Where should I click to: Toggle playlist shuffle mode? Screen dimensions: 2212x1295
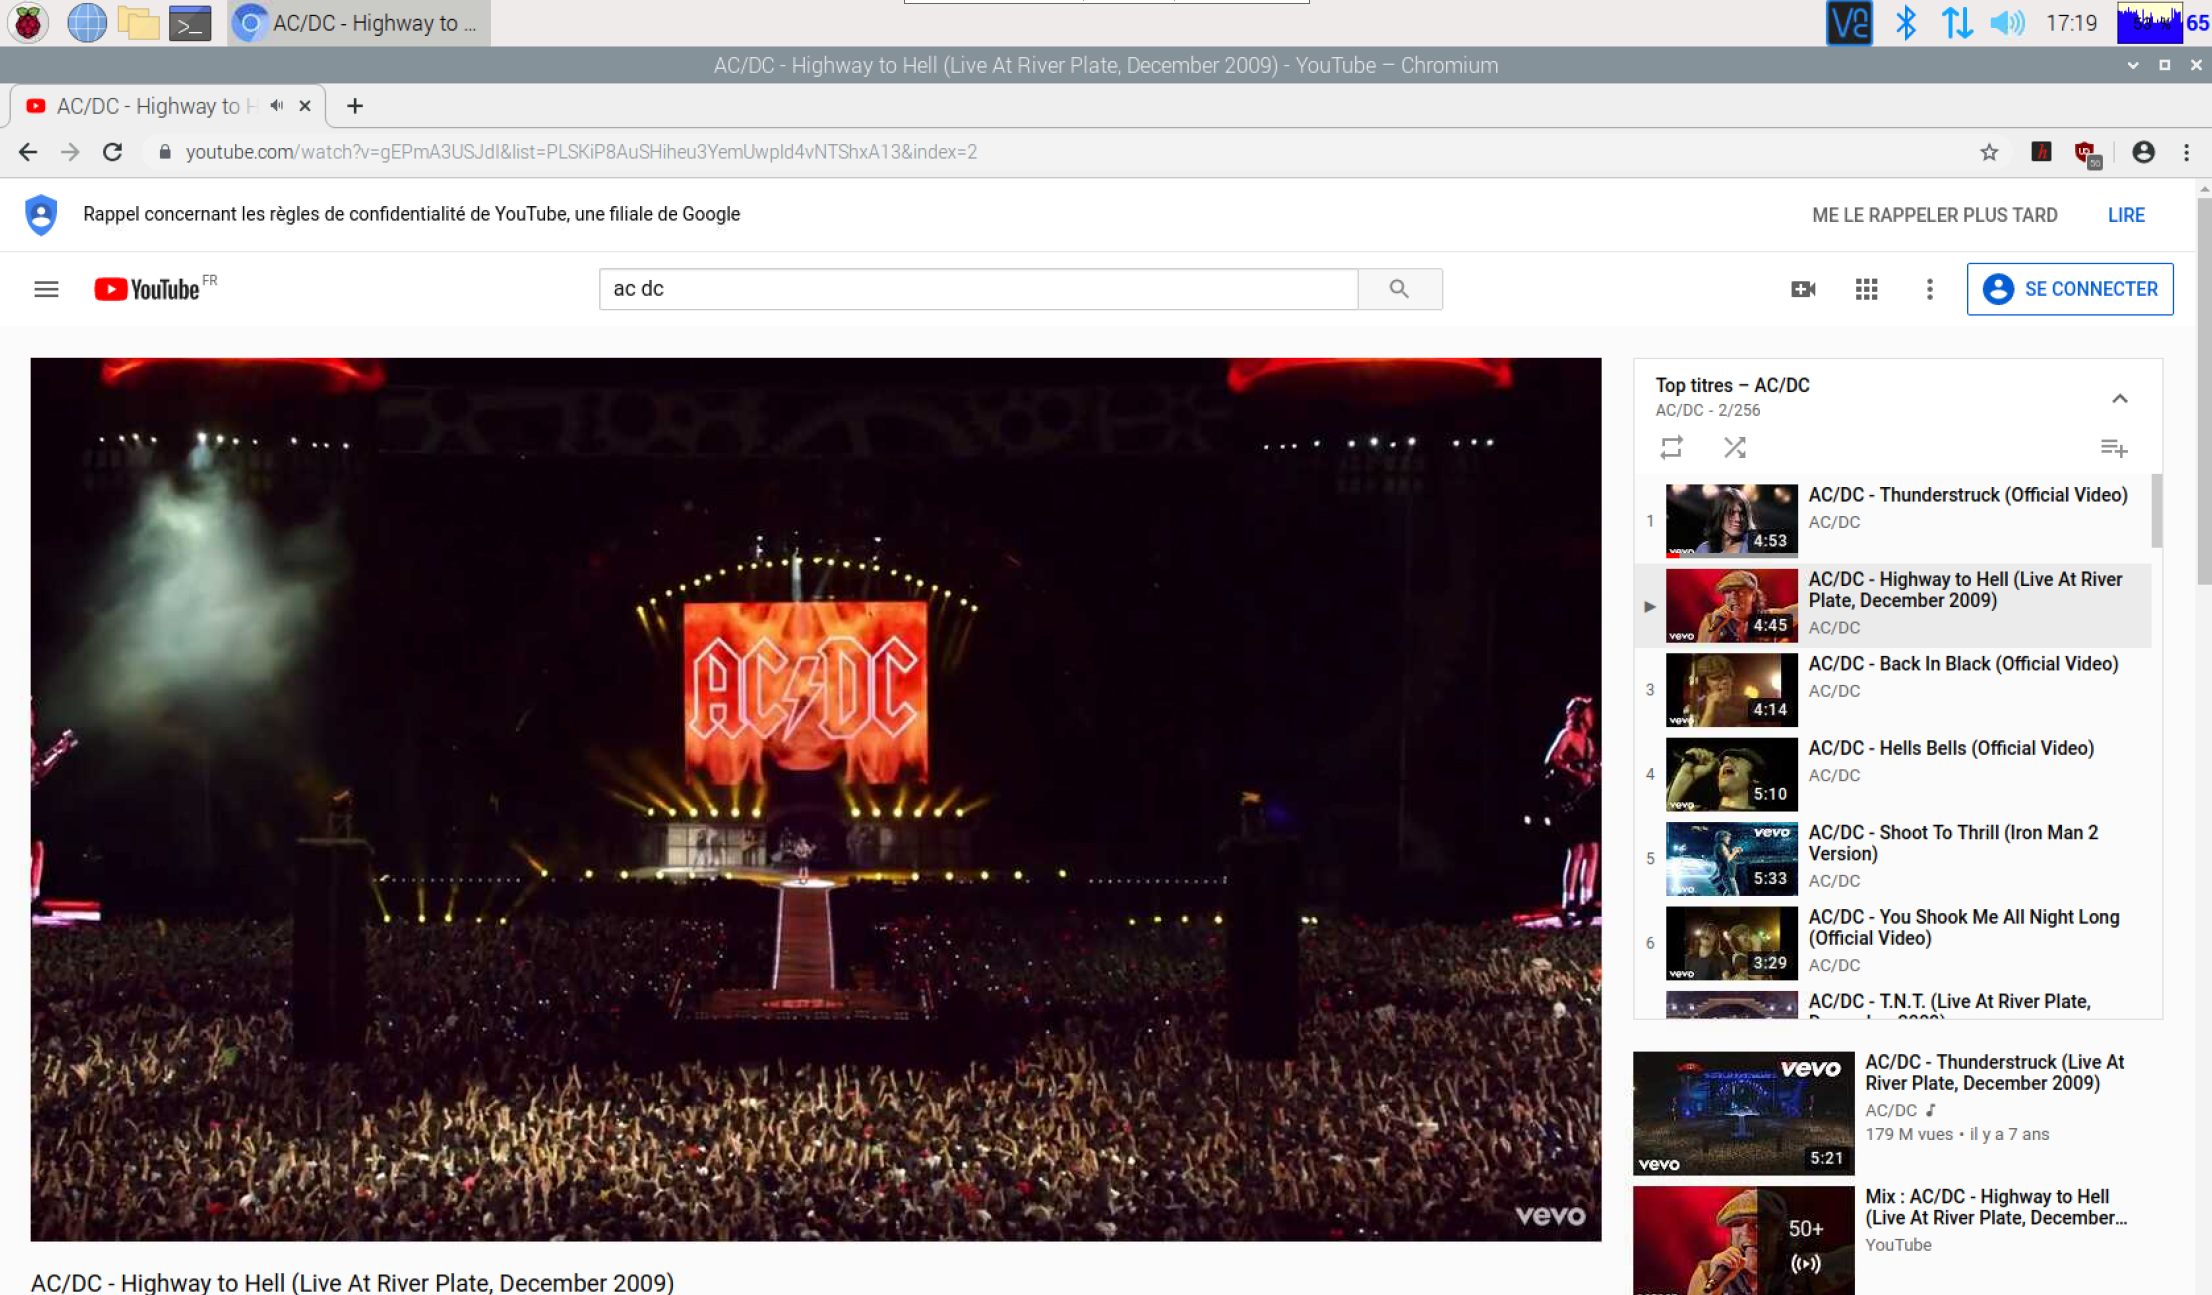[x=1735, y=447]
